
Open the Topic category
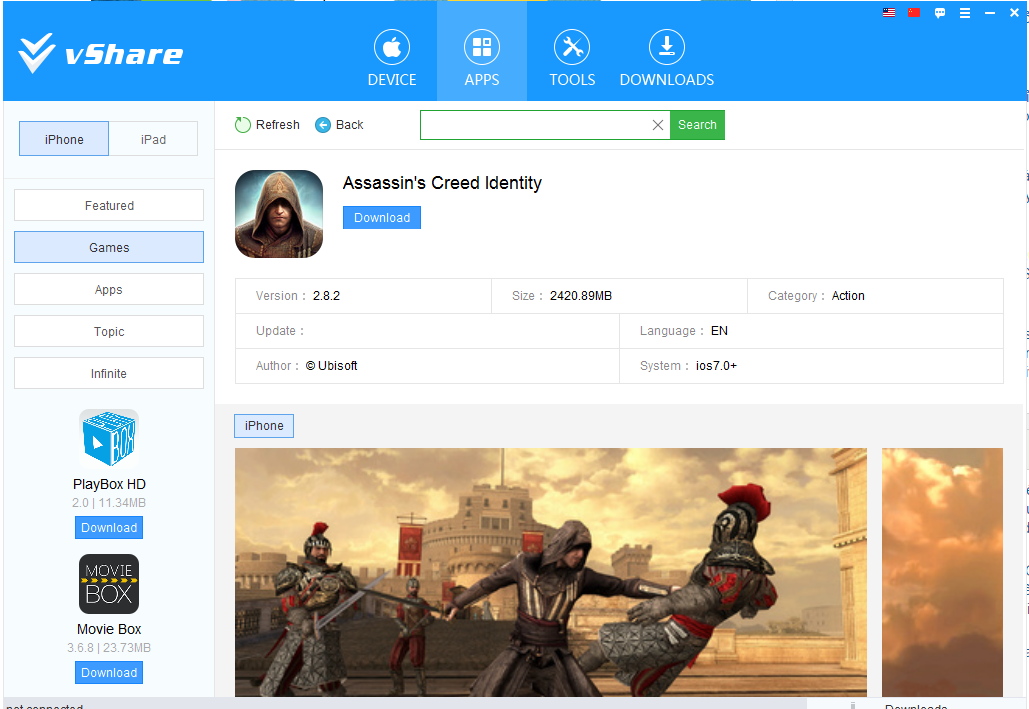coord(109,331)
